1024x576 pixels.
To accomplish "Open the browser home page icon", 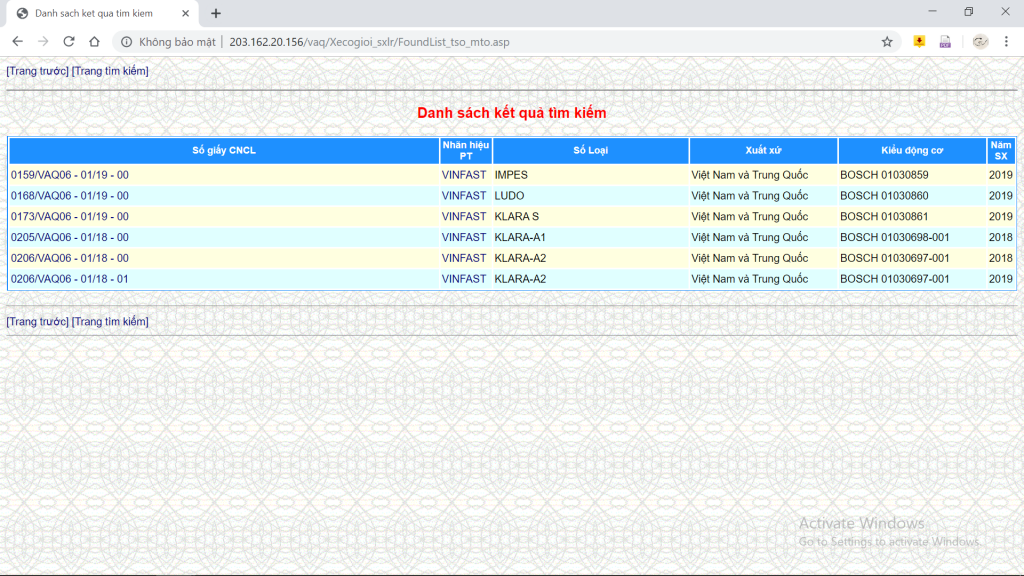I will (x=94, y=42).
